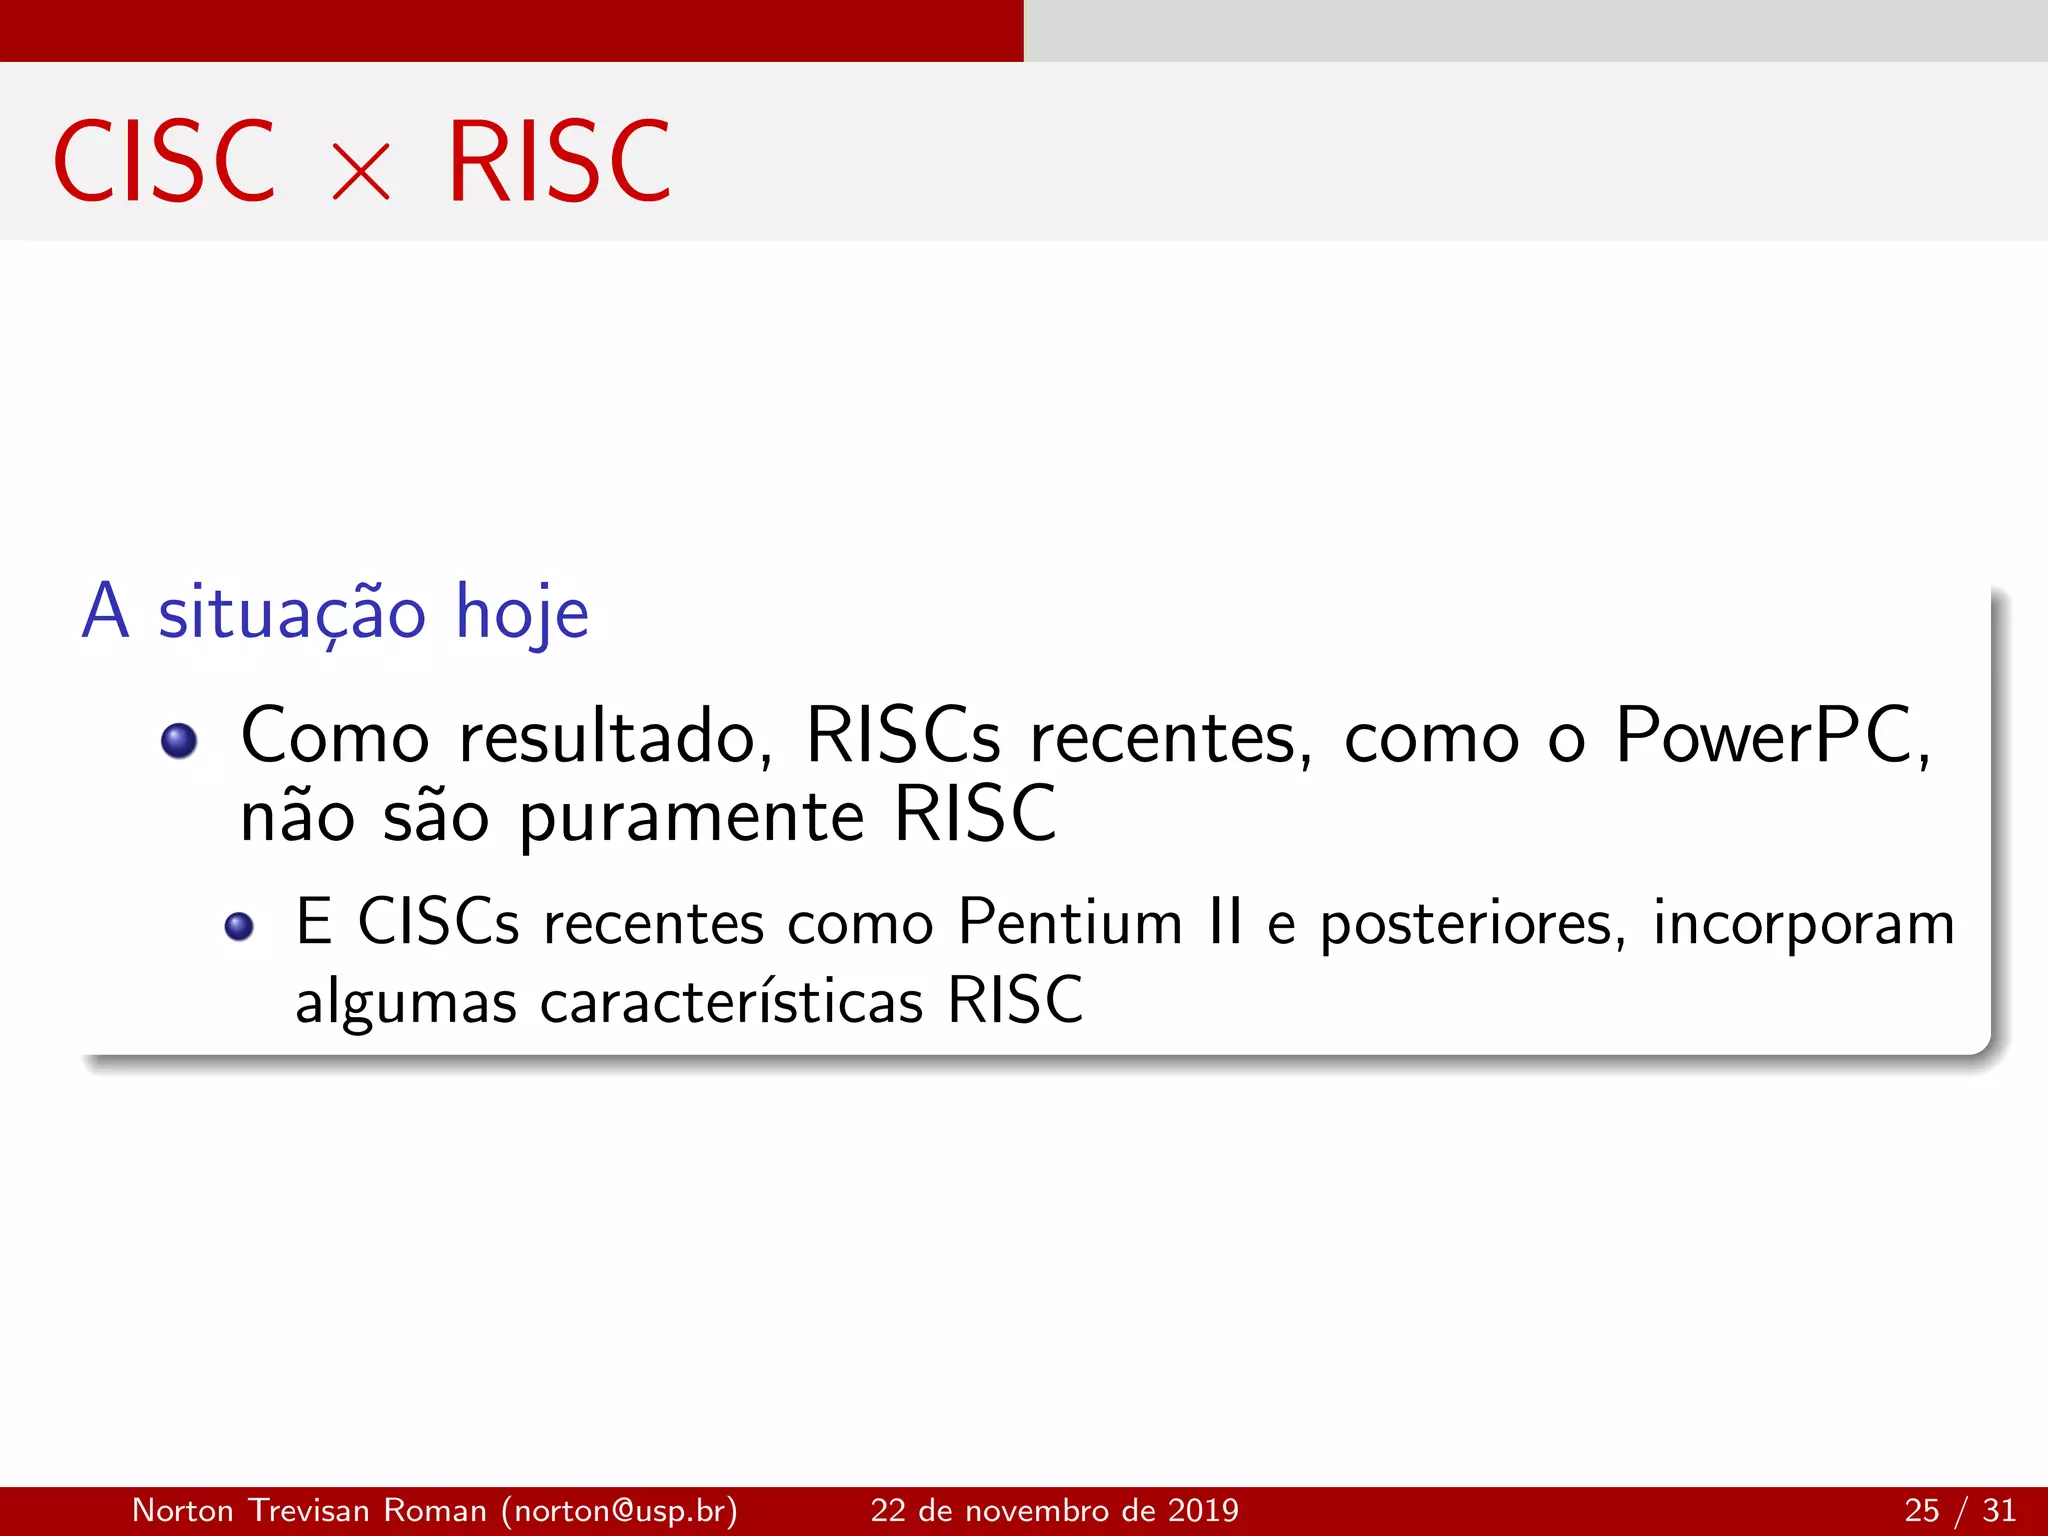Viewport: 2048px width, 1536px height.
Task: Click the first blue bullet sphere
Action: point(179,741)
